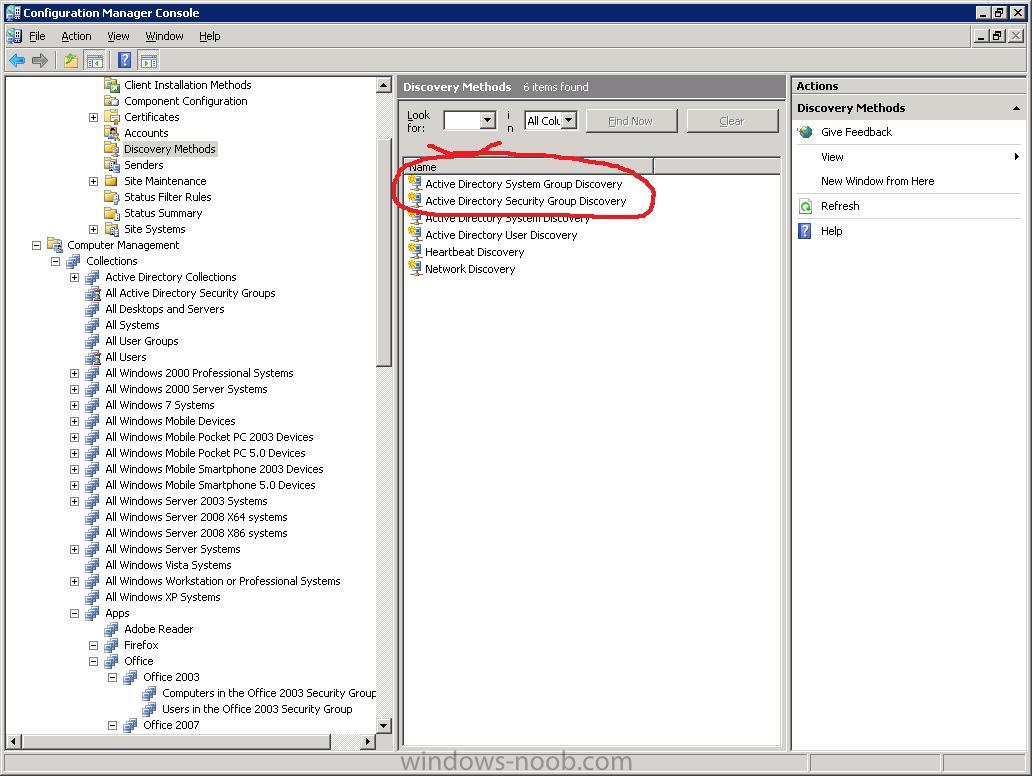Viewport: 1032px width, 776px height.
Task: Collapse the Collections node
Action: click(x=55, y=261)
